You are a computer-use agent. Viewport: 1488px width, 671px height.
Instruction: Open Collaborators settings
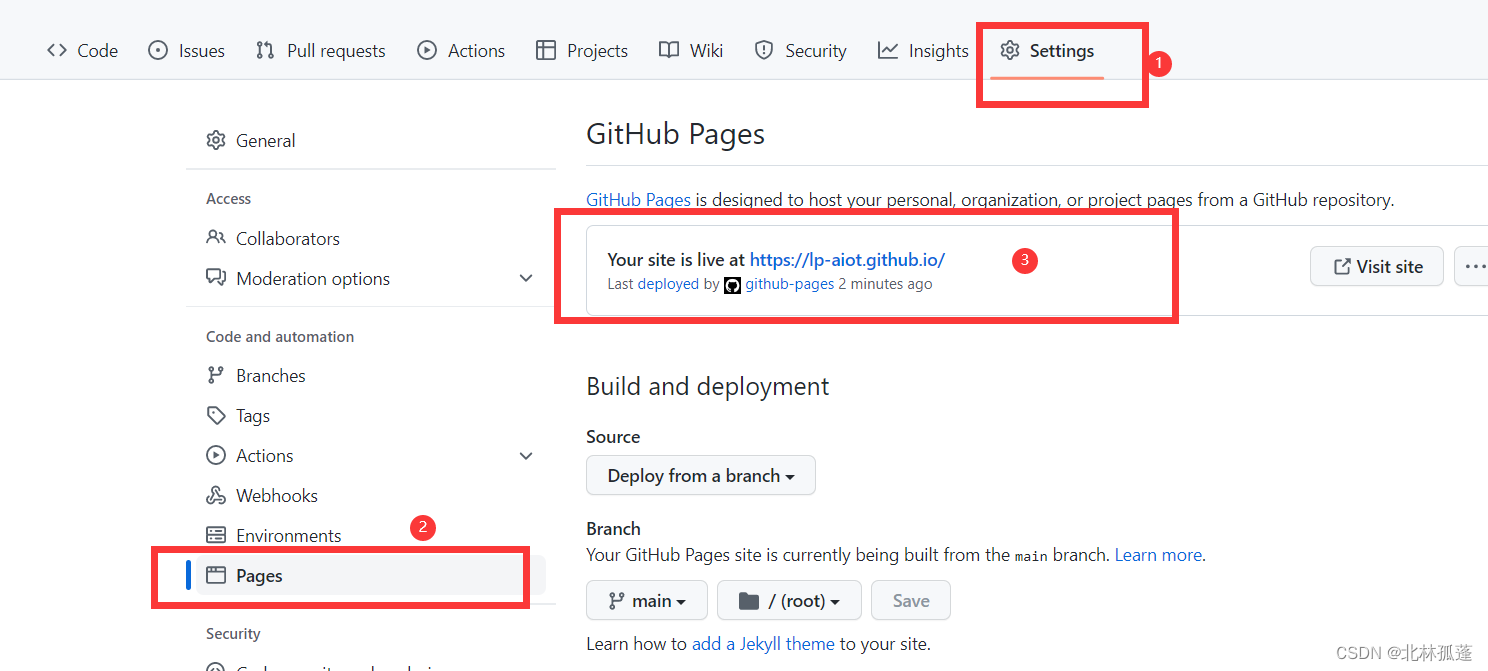[371, 238]
